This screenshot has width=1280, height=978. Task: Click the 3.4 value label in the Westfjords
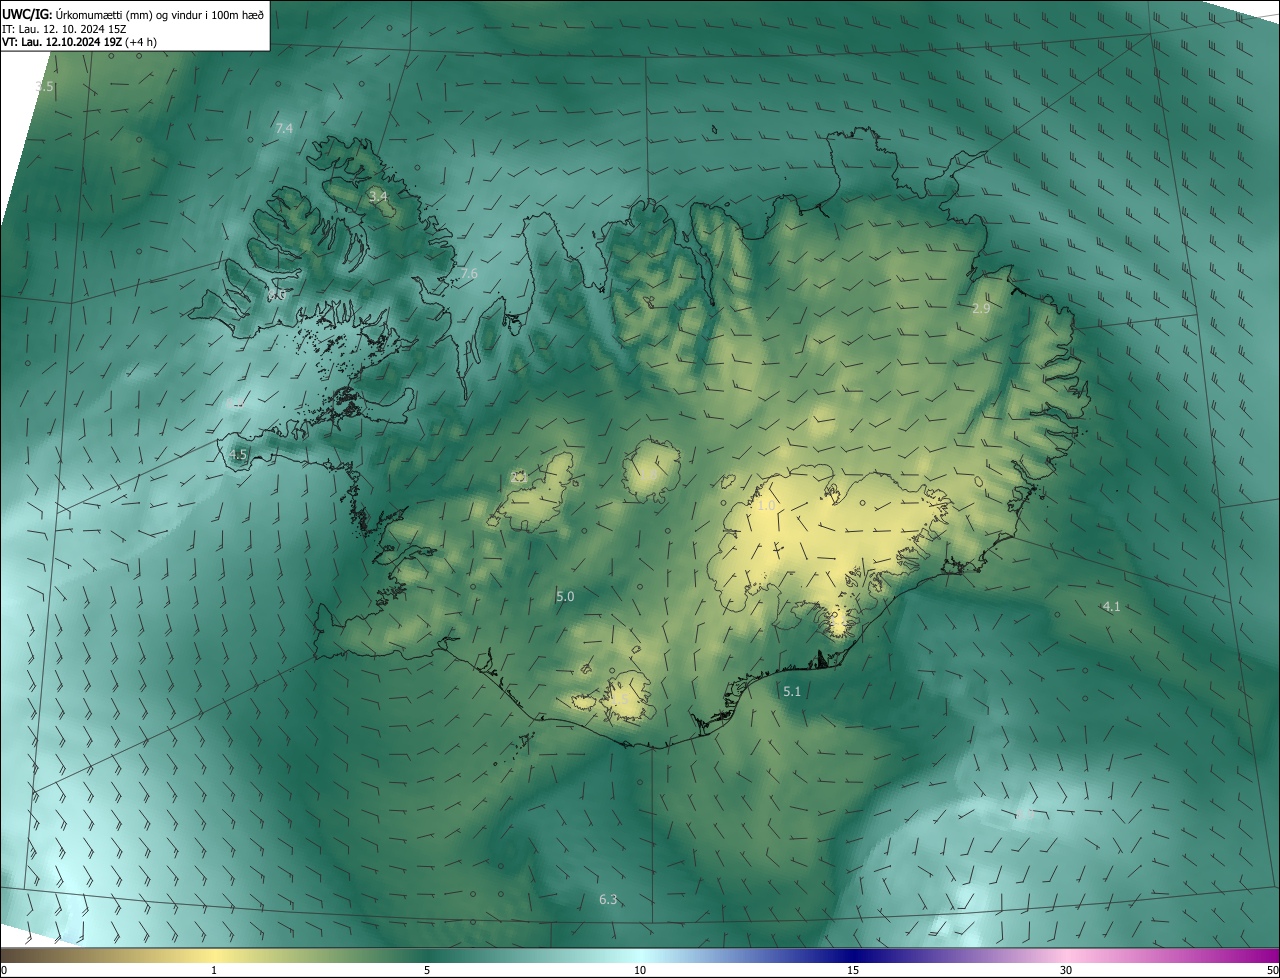377,197
